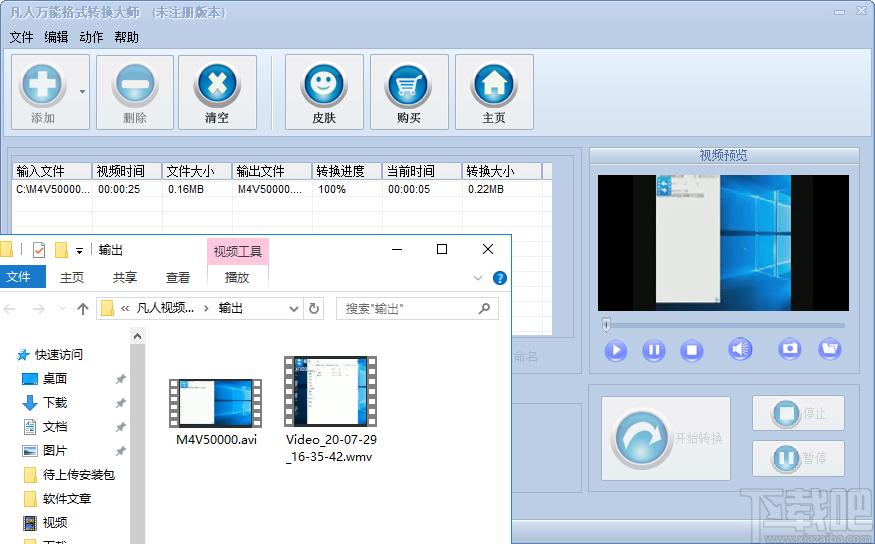Click the search magnifier icon
This screenshot has height=544, width=875.
(x=484, y=308)
